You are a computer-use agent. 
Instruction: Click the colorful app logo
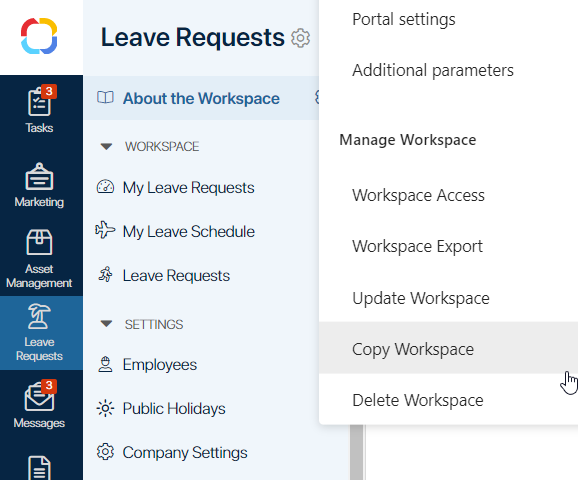point(39,36)
